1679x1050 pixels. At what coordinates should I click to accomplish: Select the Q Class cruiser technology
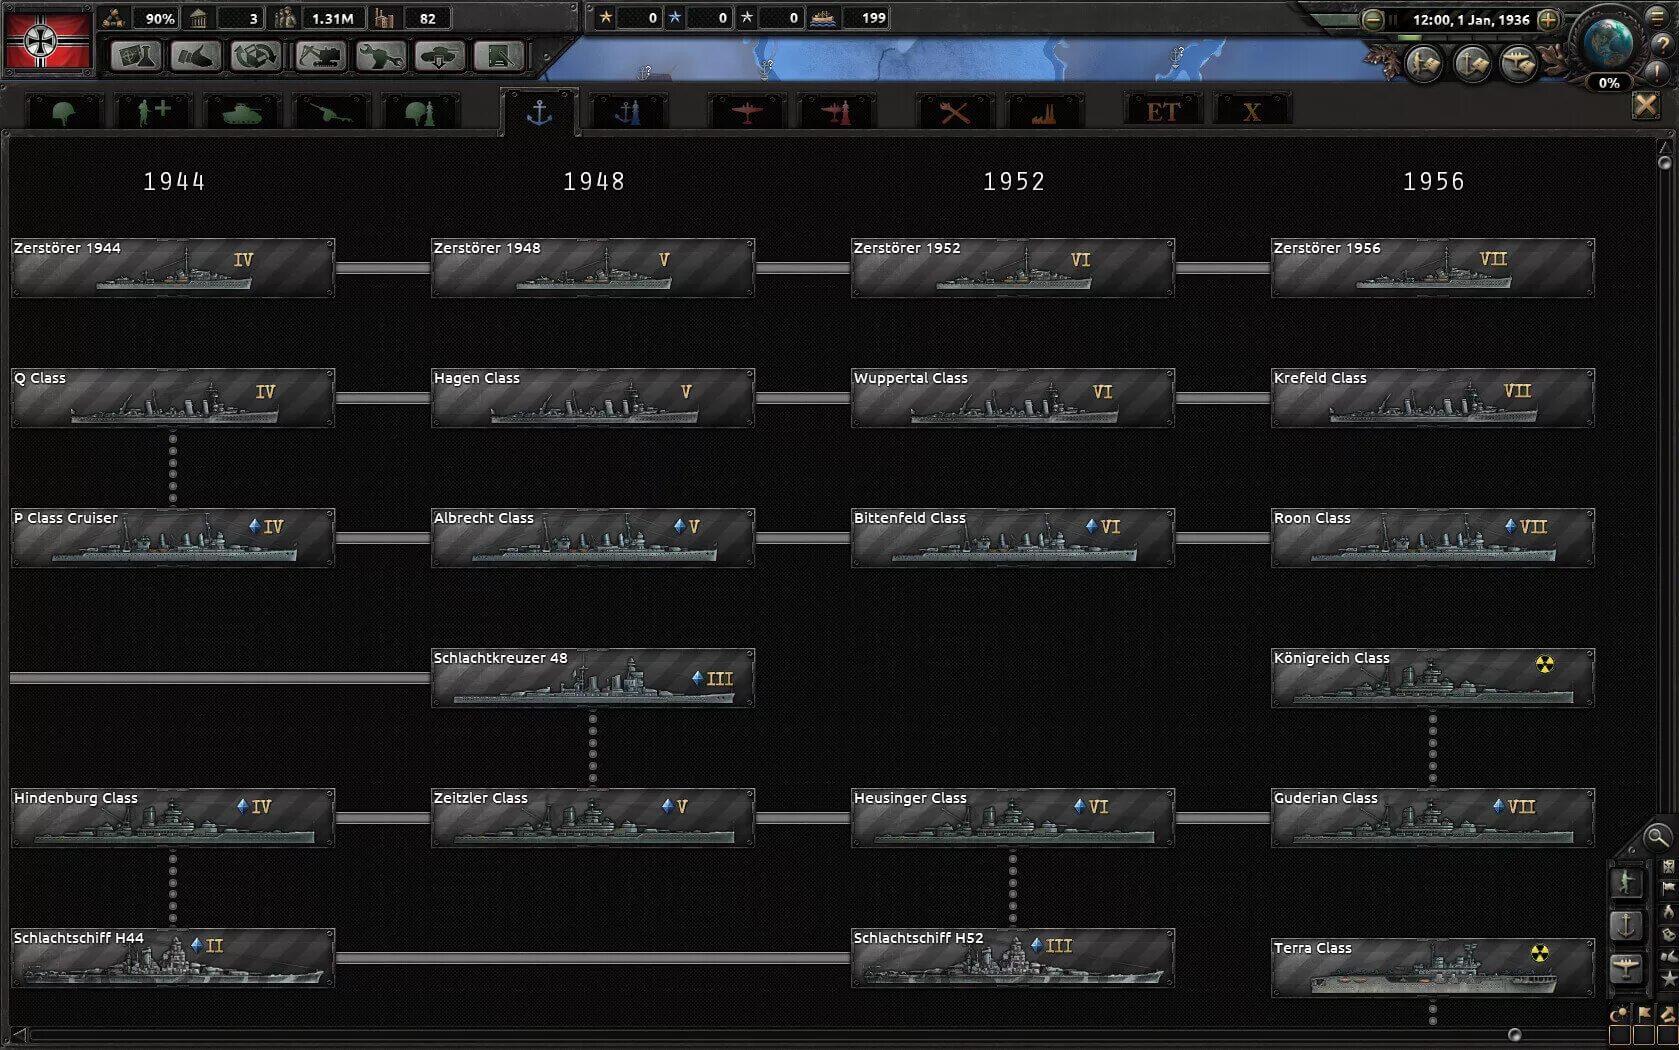pos(173,397)
